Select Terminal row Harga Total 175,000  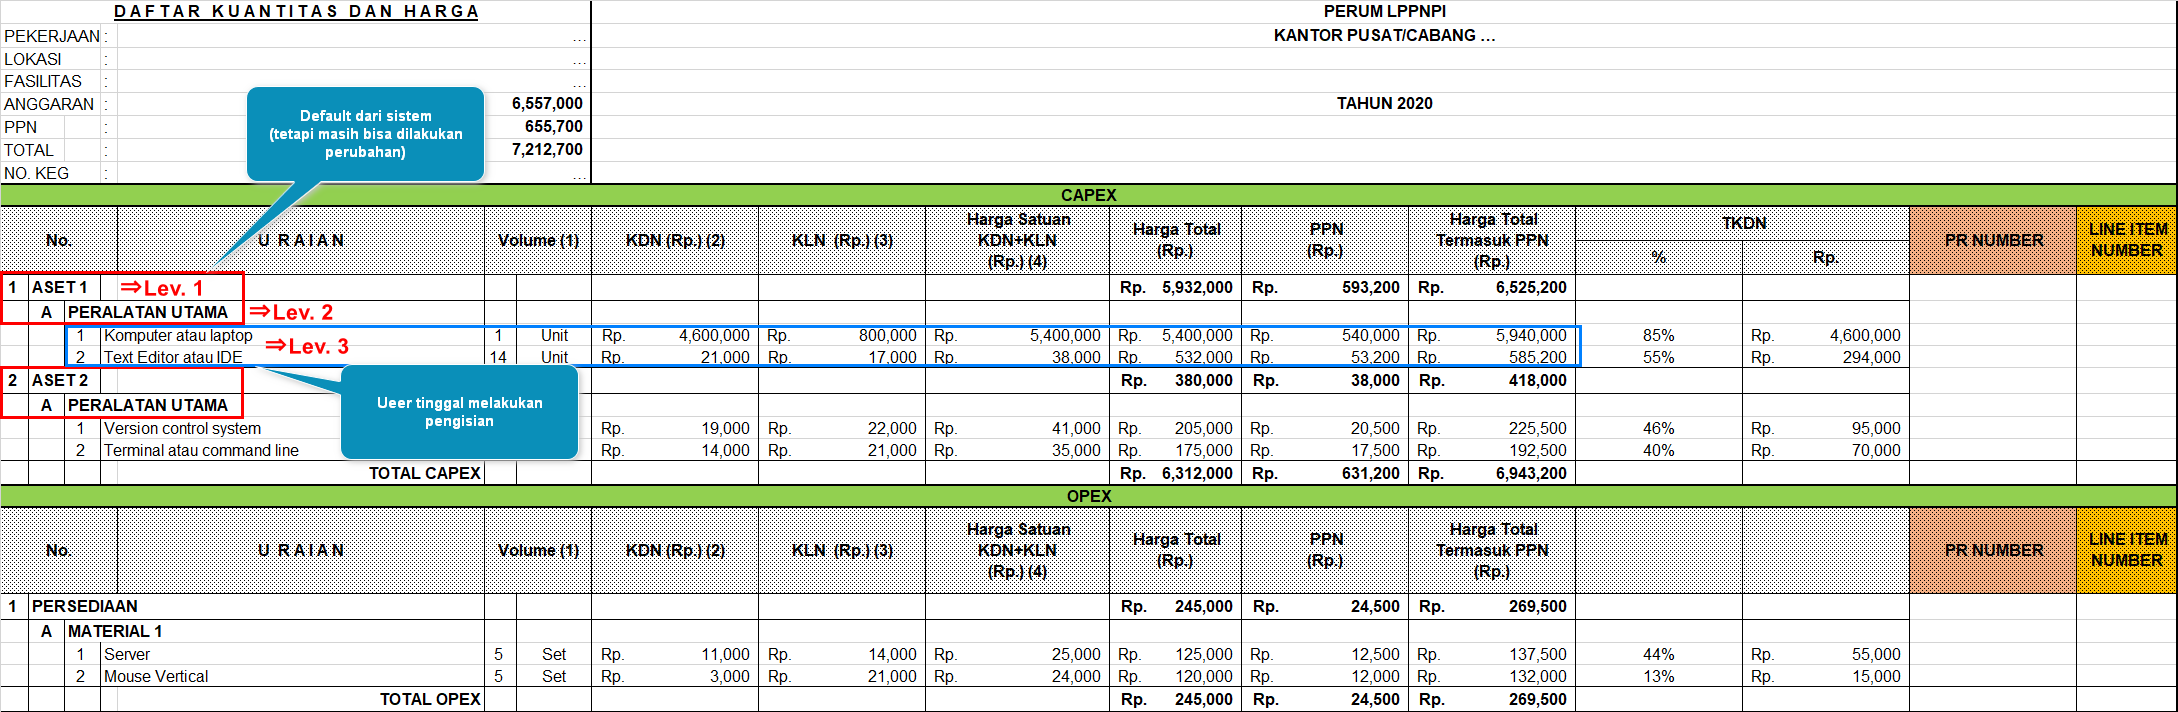[1204, 450]
